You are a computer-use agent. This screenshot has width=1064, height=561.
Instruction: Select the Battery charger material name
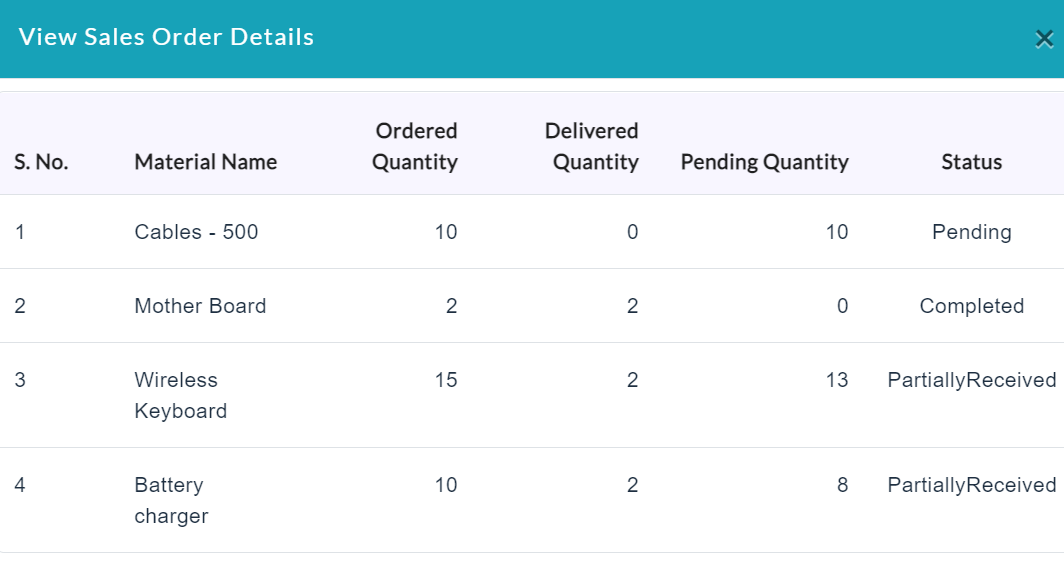[171, 501]
